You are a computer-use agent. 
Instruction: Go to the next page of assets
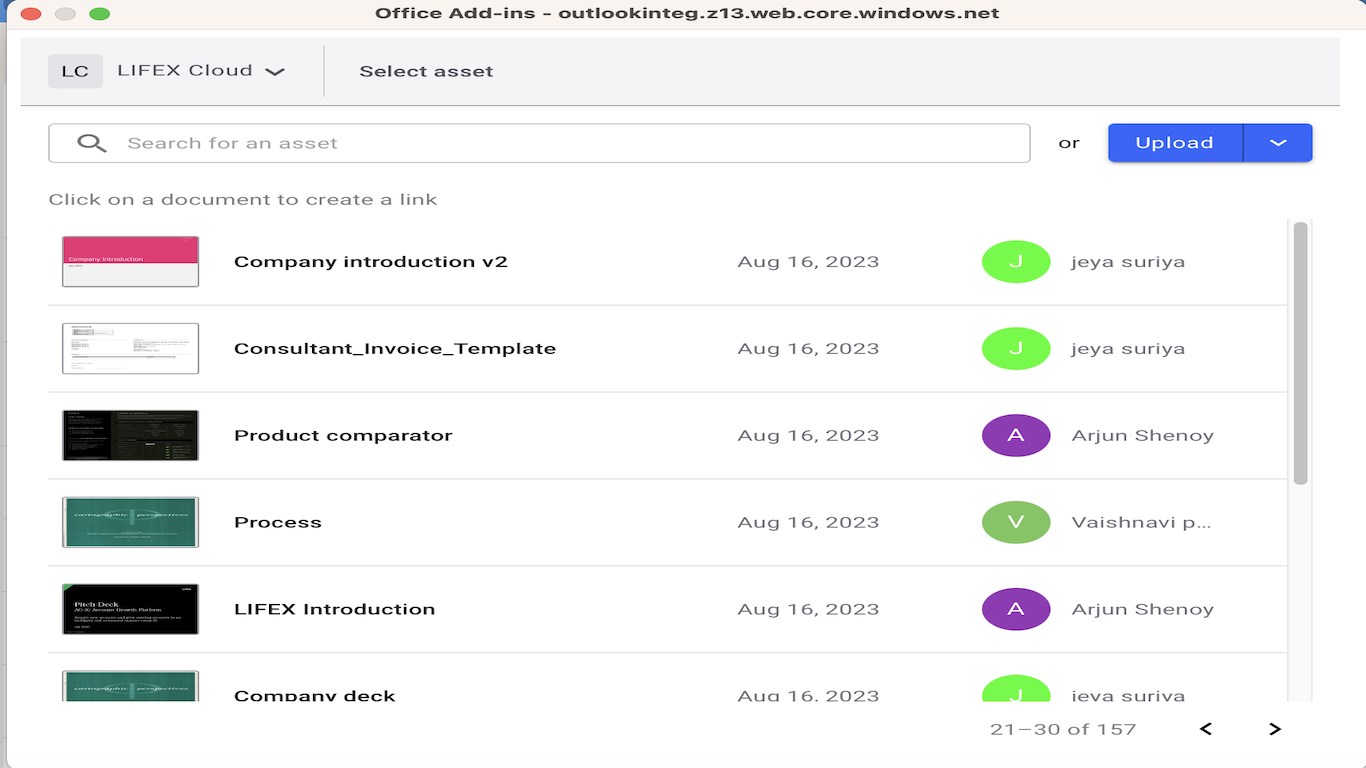(x=1275, y=729)
